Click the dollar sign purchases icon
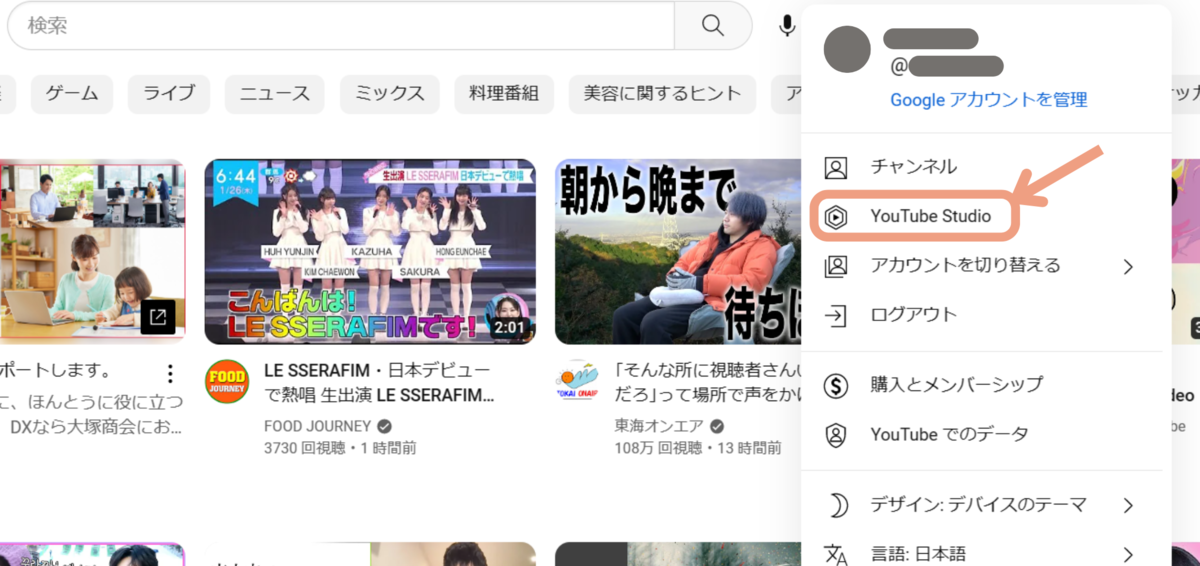Screen dimensions: 1200x566 point(835,385)
